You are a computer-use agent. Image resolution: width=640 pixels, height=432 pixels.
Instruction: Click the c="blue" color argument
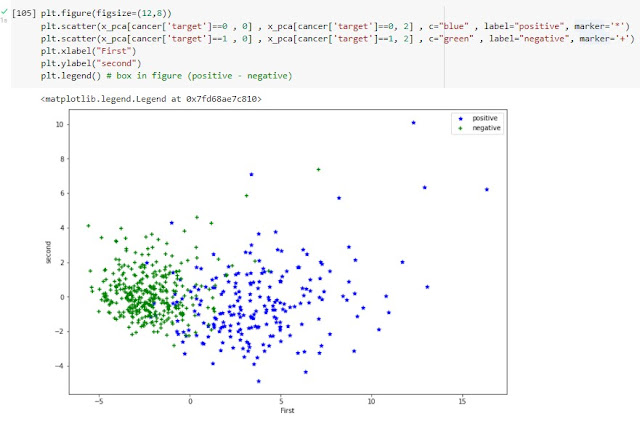(379, 24)
